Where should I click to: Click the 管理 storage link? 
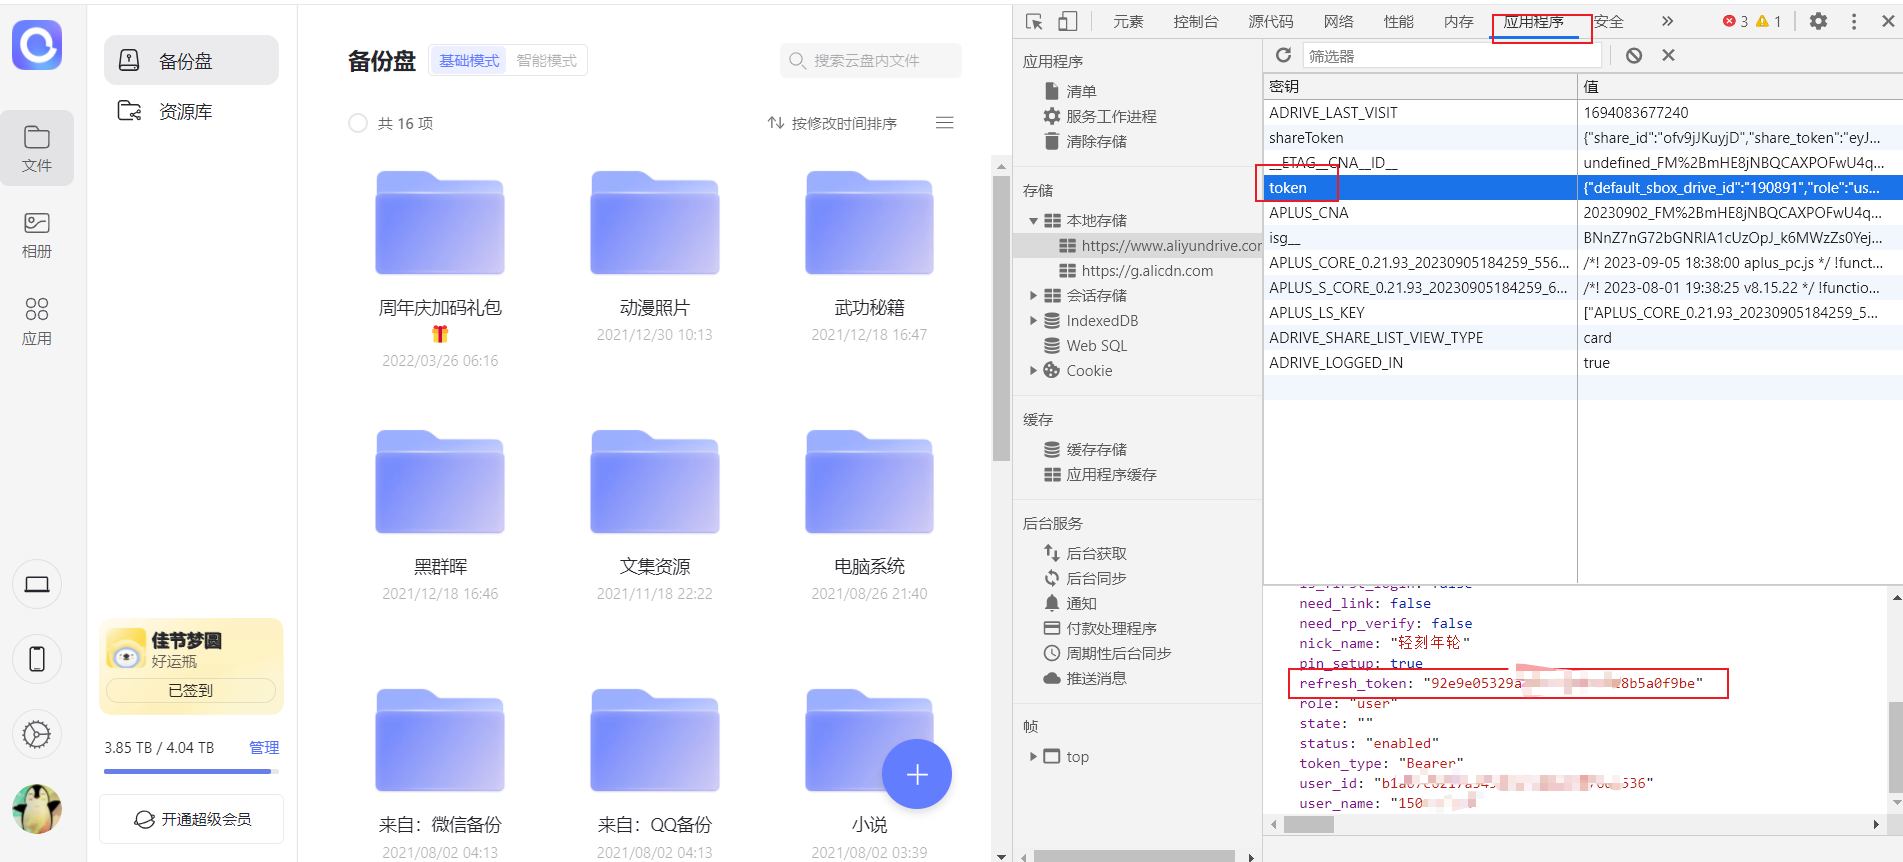pyautogui.click(x=264, y=748)
